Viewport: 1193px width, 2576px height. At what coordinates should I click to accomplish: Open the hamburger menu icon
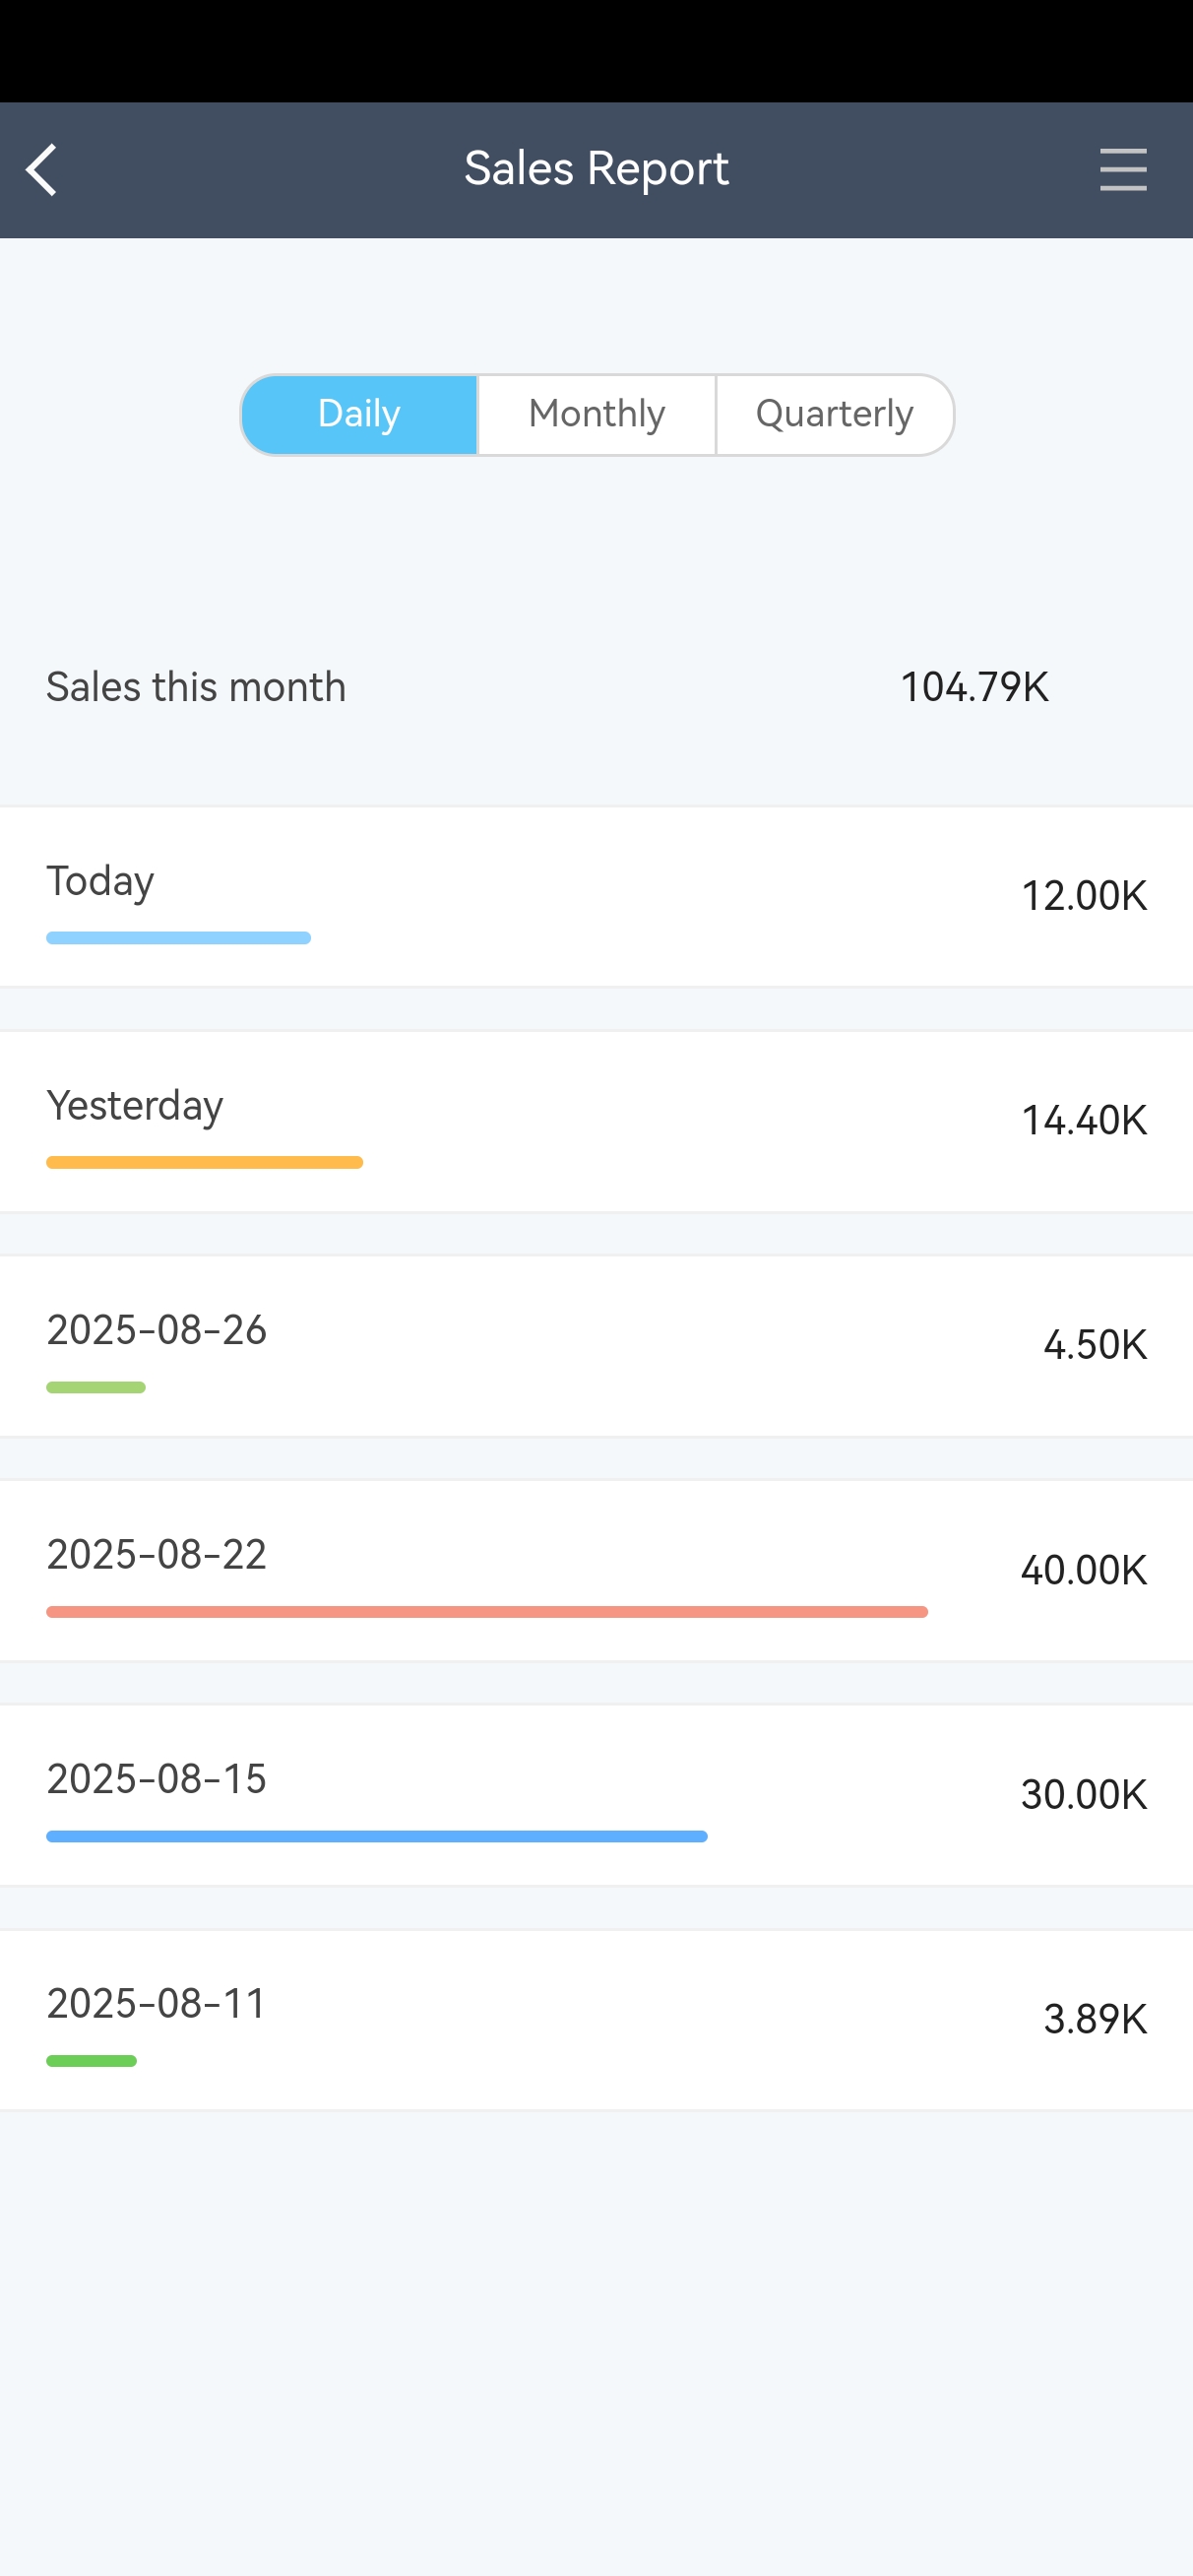click(1122, 170)
